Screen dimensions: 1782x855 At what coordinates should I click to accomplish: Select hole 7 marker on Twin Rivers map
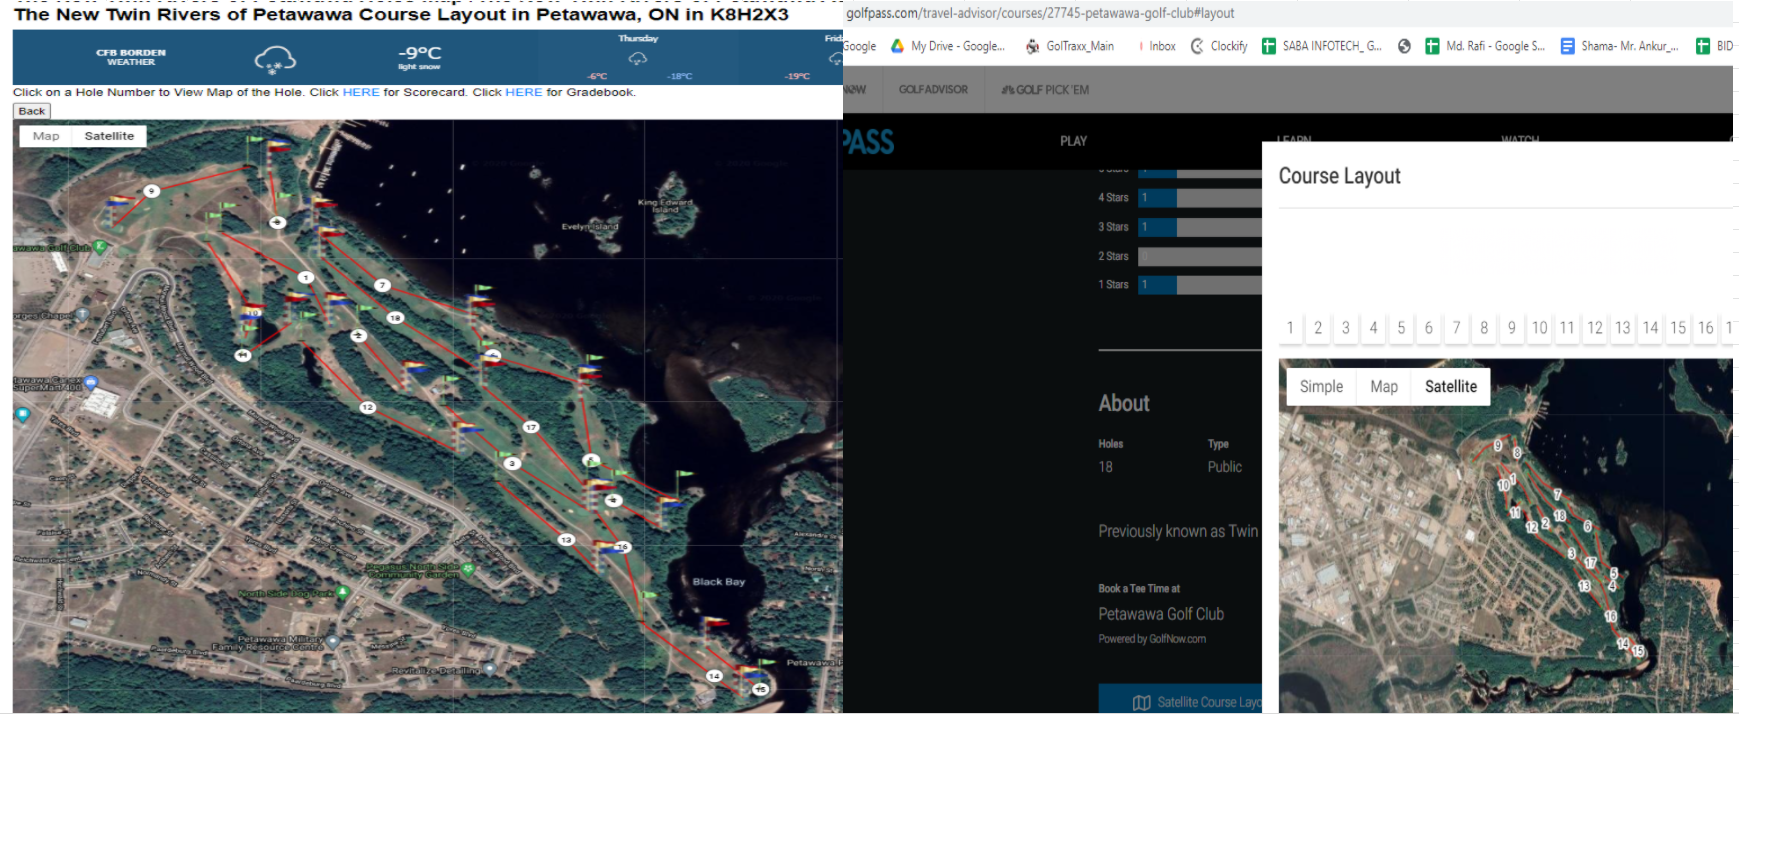382,285
